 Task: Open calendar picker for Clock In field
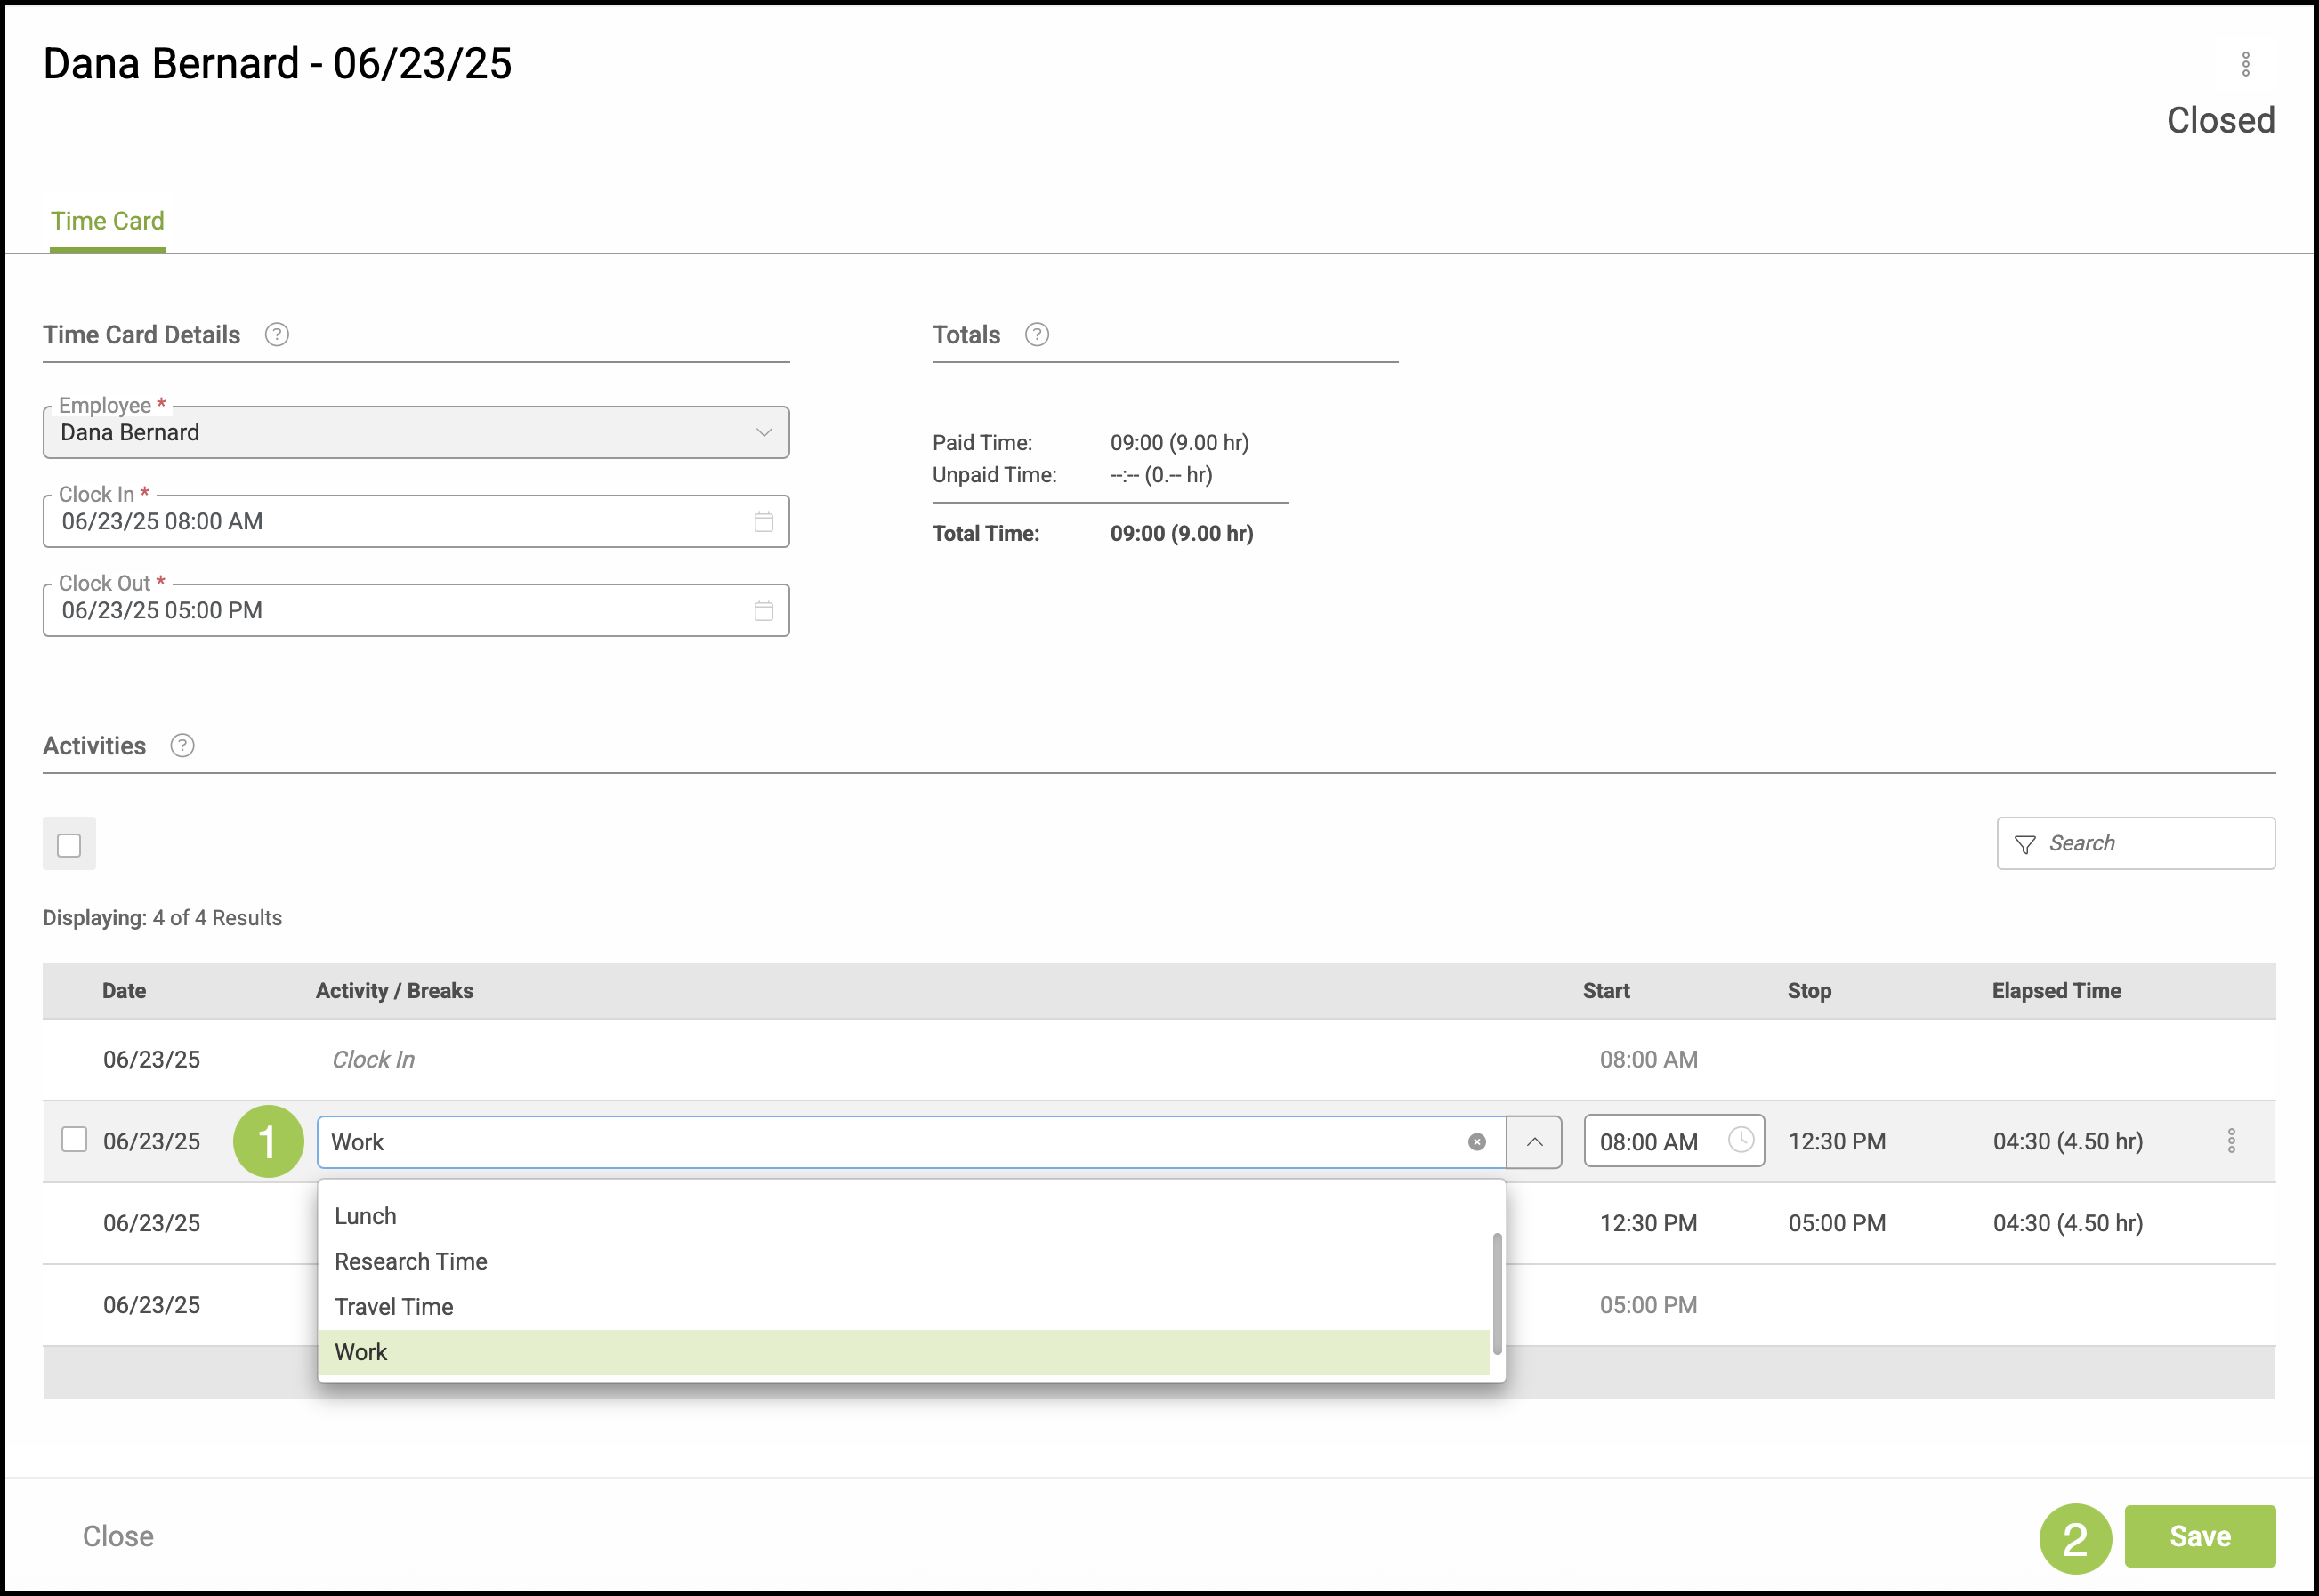click(764, 522)
